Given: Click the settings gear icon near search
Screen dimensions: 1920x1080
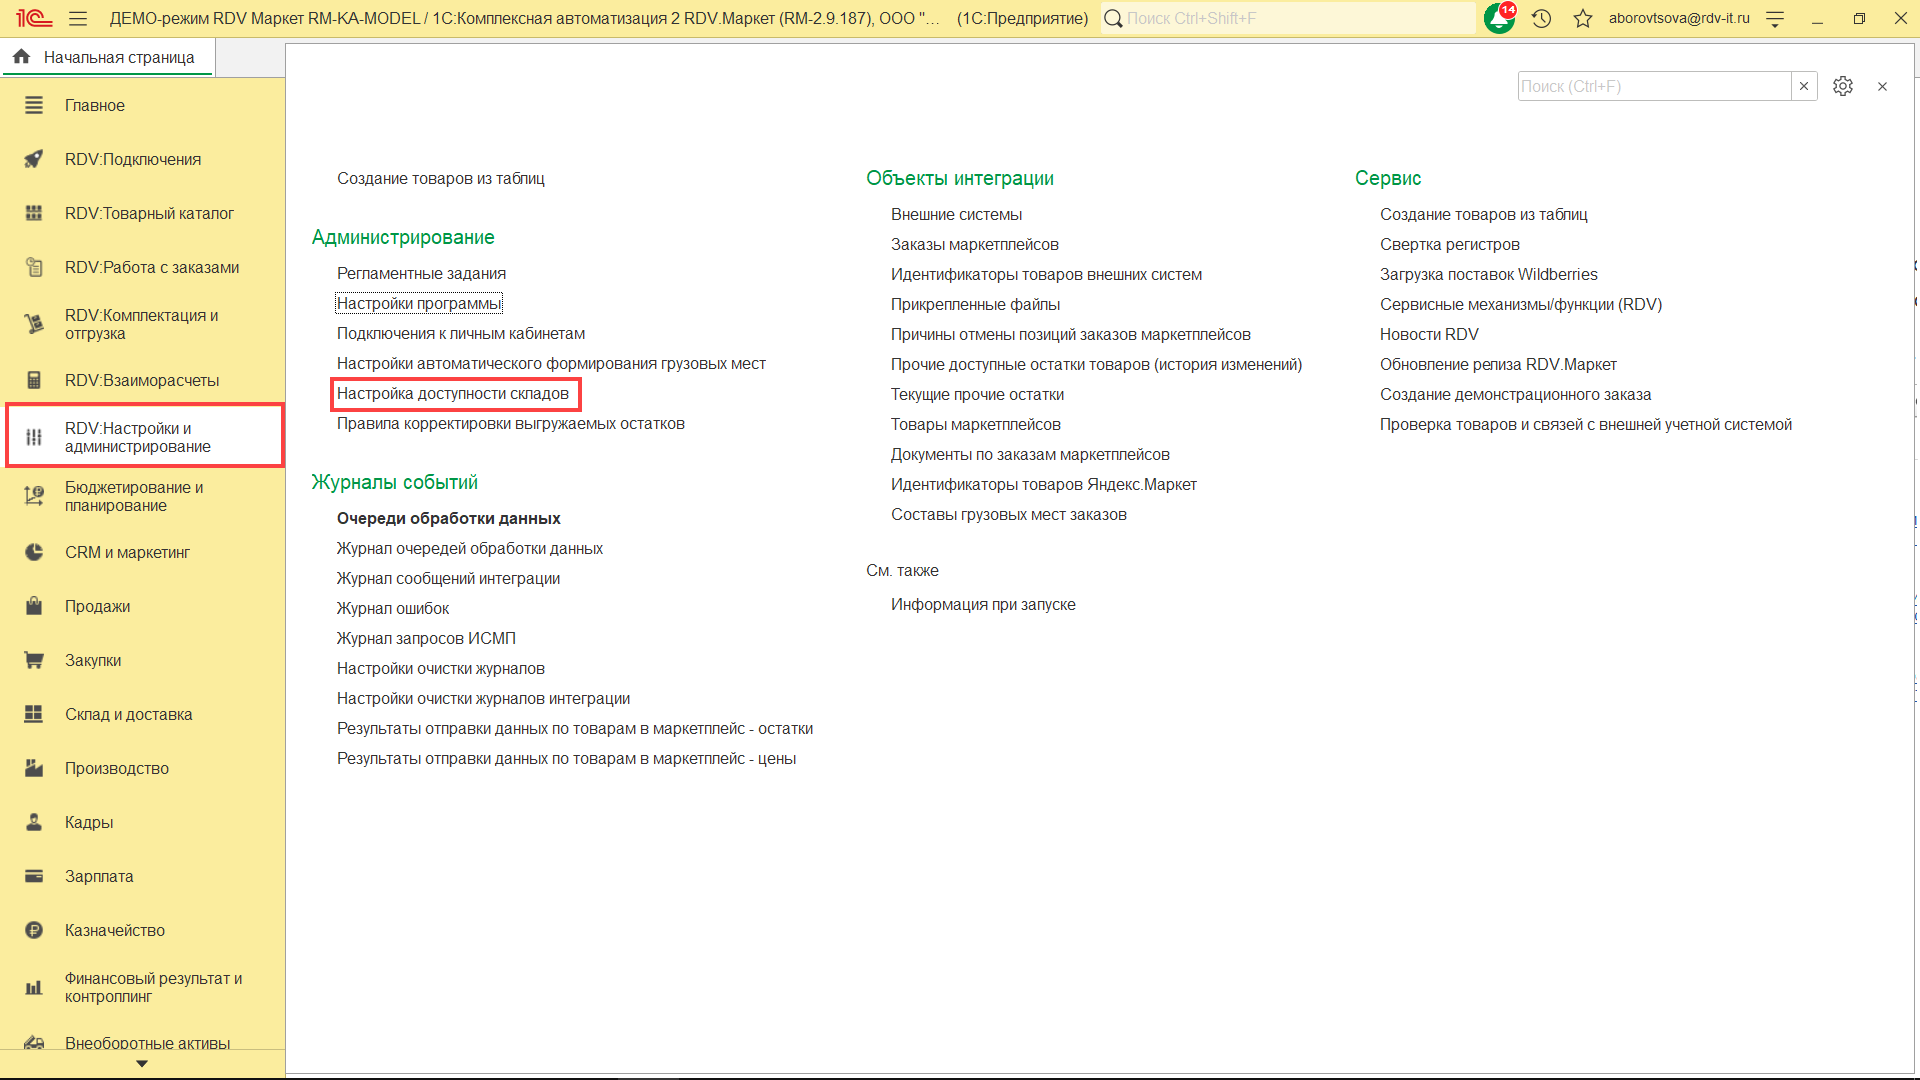Looking at the screenshot, I should (x=1842, y=86).
